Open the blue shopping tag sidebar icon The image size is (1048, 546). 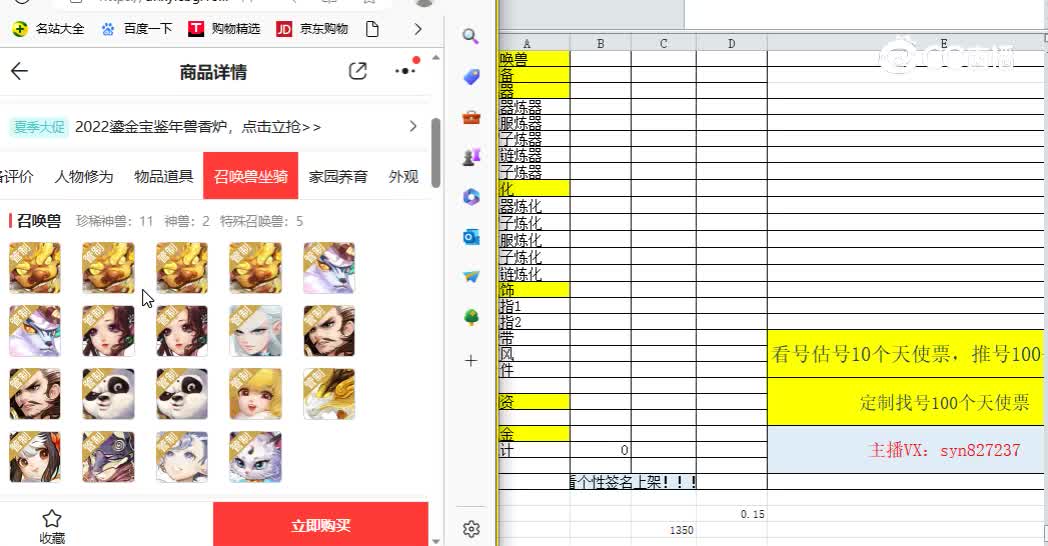pos(471,77)
